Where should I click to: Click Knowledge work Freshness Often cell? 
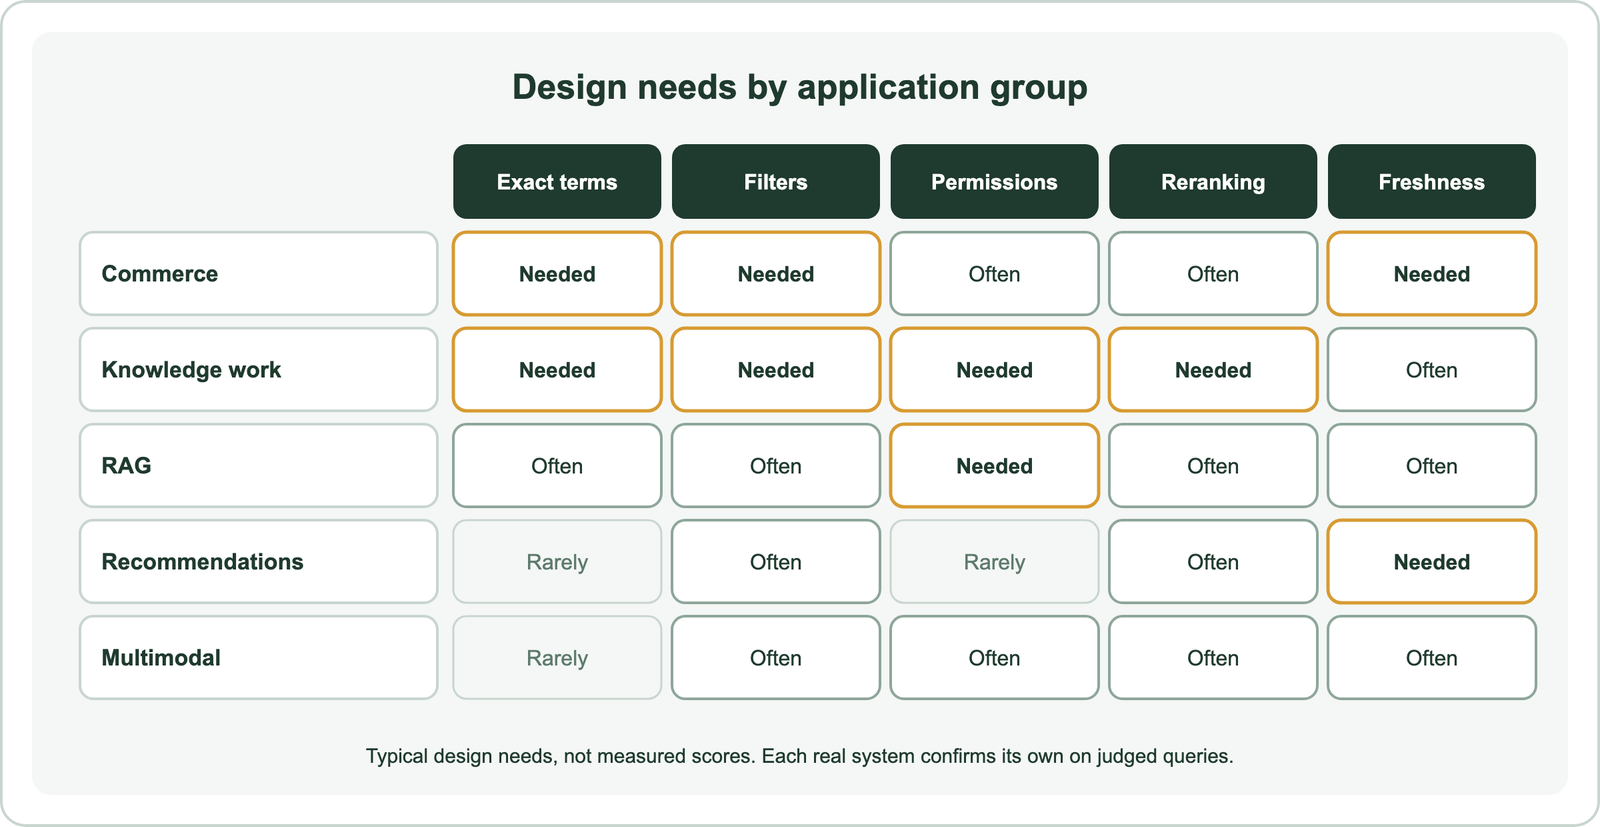point(1432,370)
